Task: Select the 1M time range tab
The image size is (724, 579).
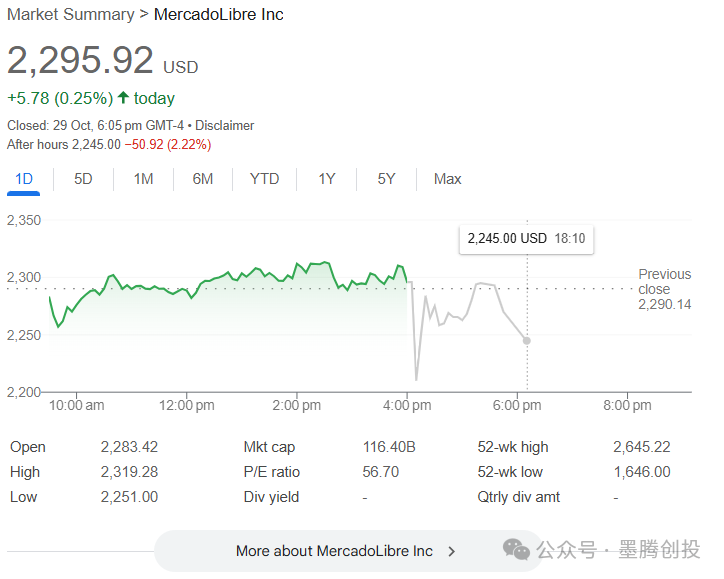Action: [x=143, y=179]
